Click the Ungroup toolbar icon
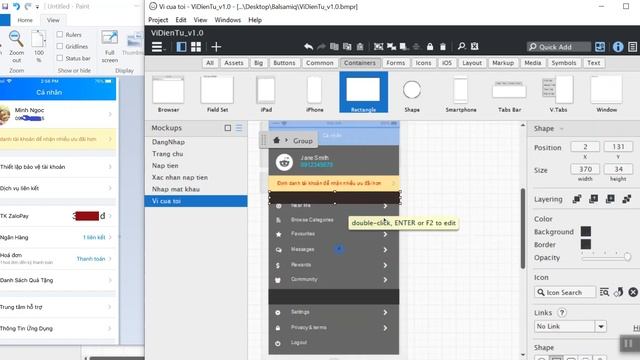Viewport: 640px width, 360px height. [x=391, y=47]
